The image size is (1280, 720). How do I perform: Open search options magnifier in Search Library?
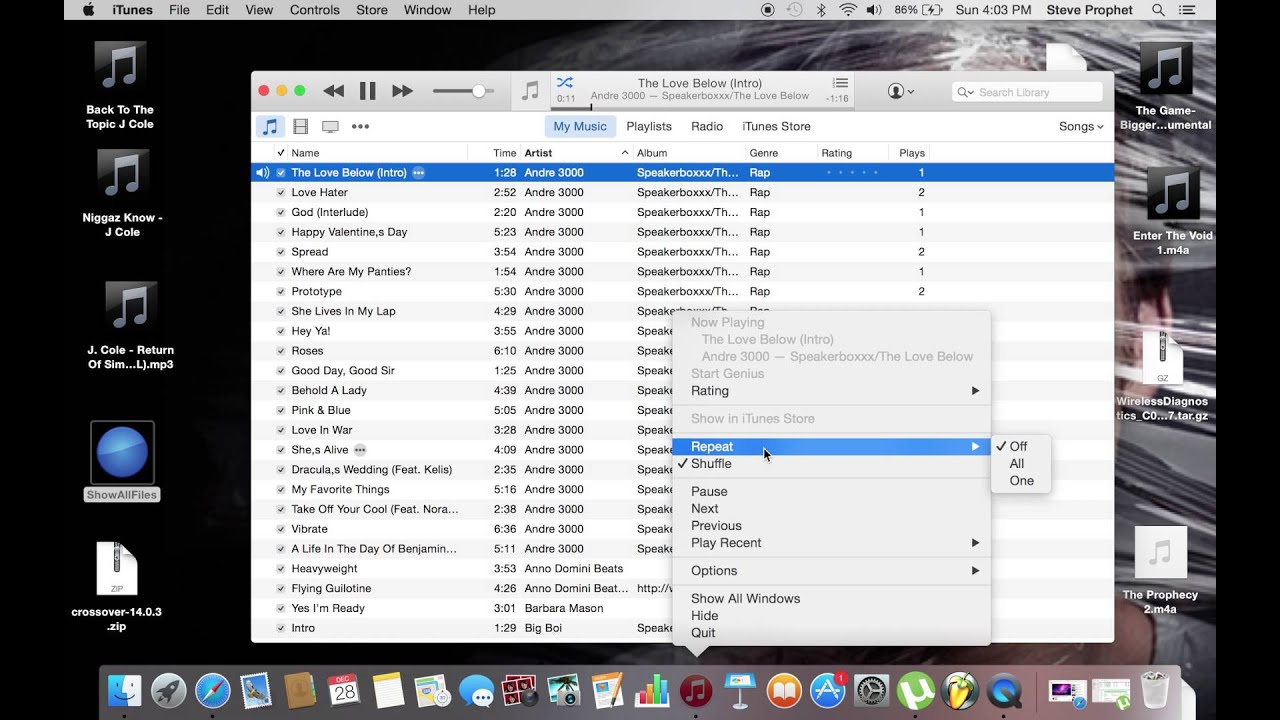(965, 92)
